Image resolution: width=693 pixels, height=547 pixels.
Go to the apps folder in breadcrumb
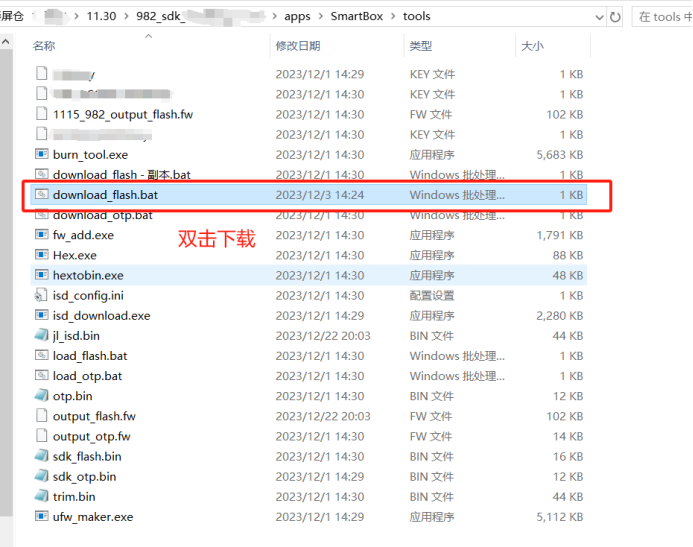click(297, 16)
